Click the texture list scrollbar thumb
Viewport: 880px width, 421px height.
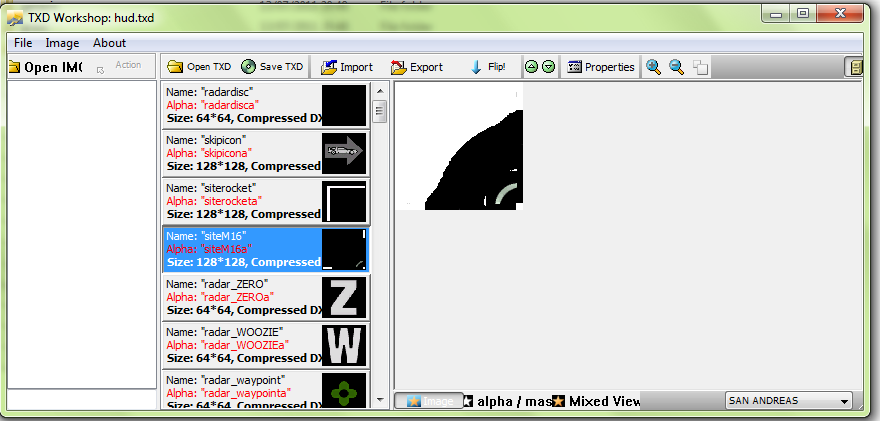click(x=380, y=111)
